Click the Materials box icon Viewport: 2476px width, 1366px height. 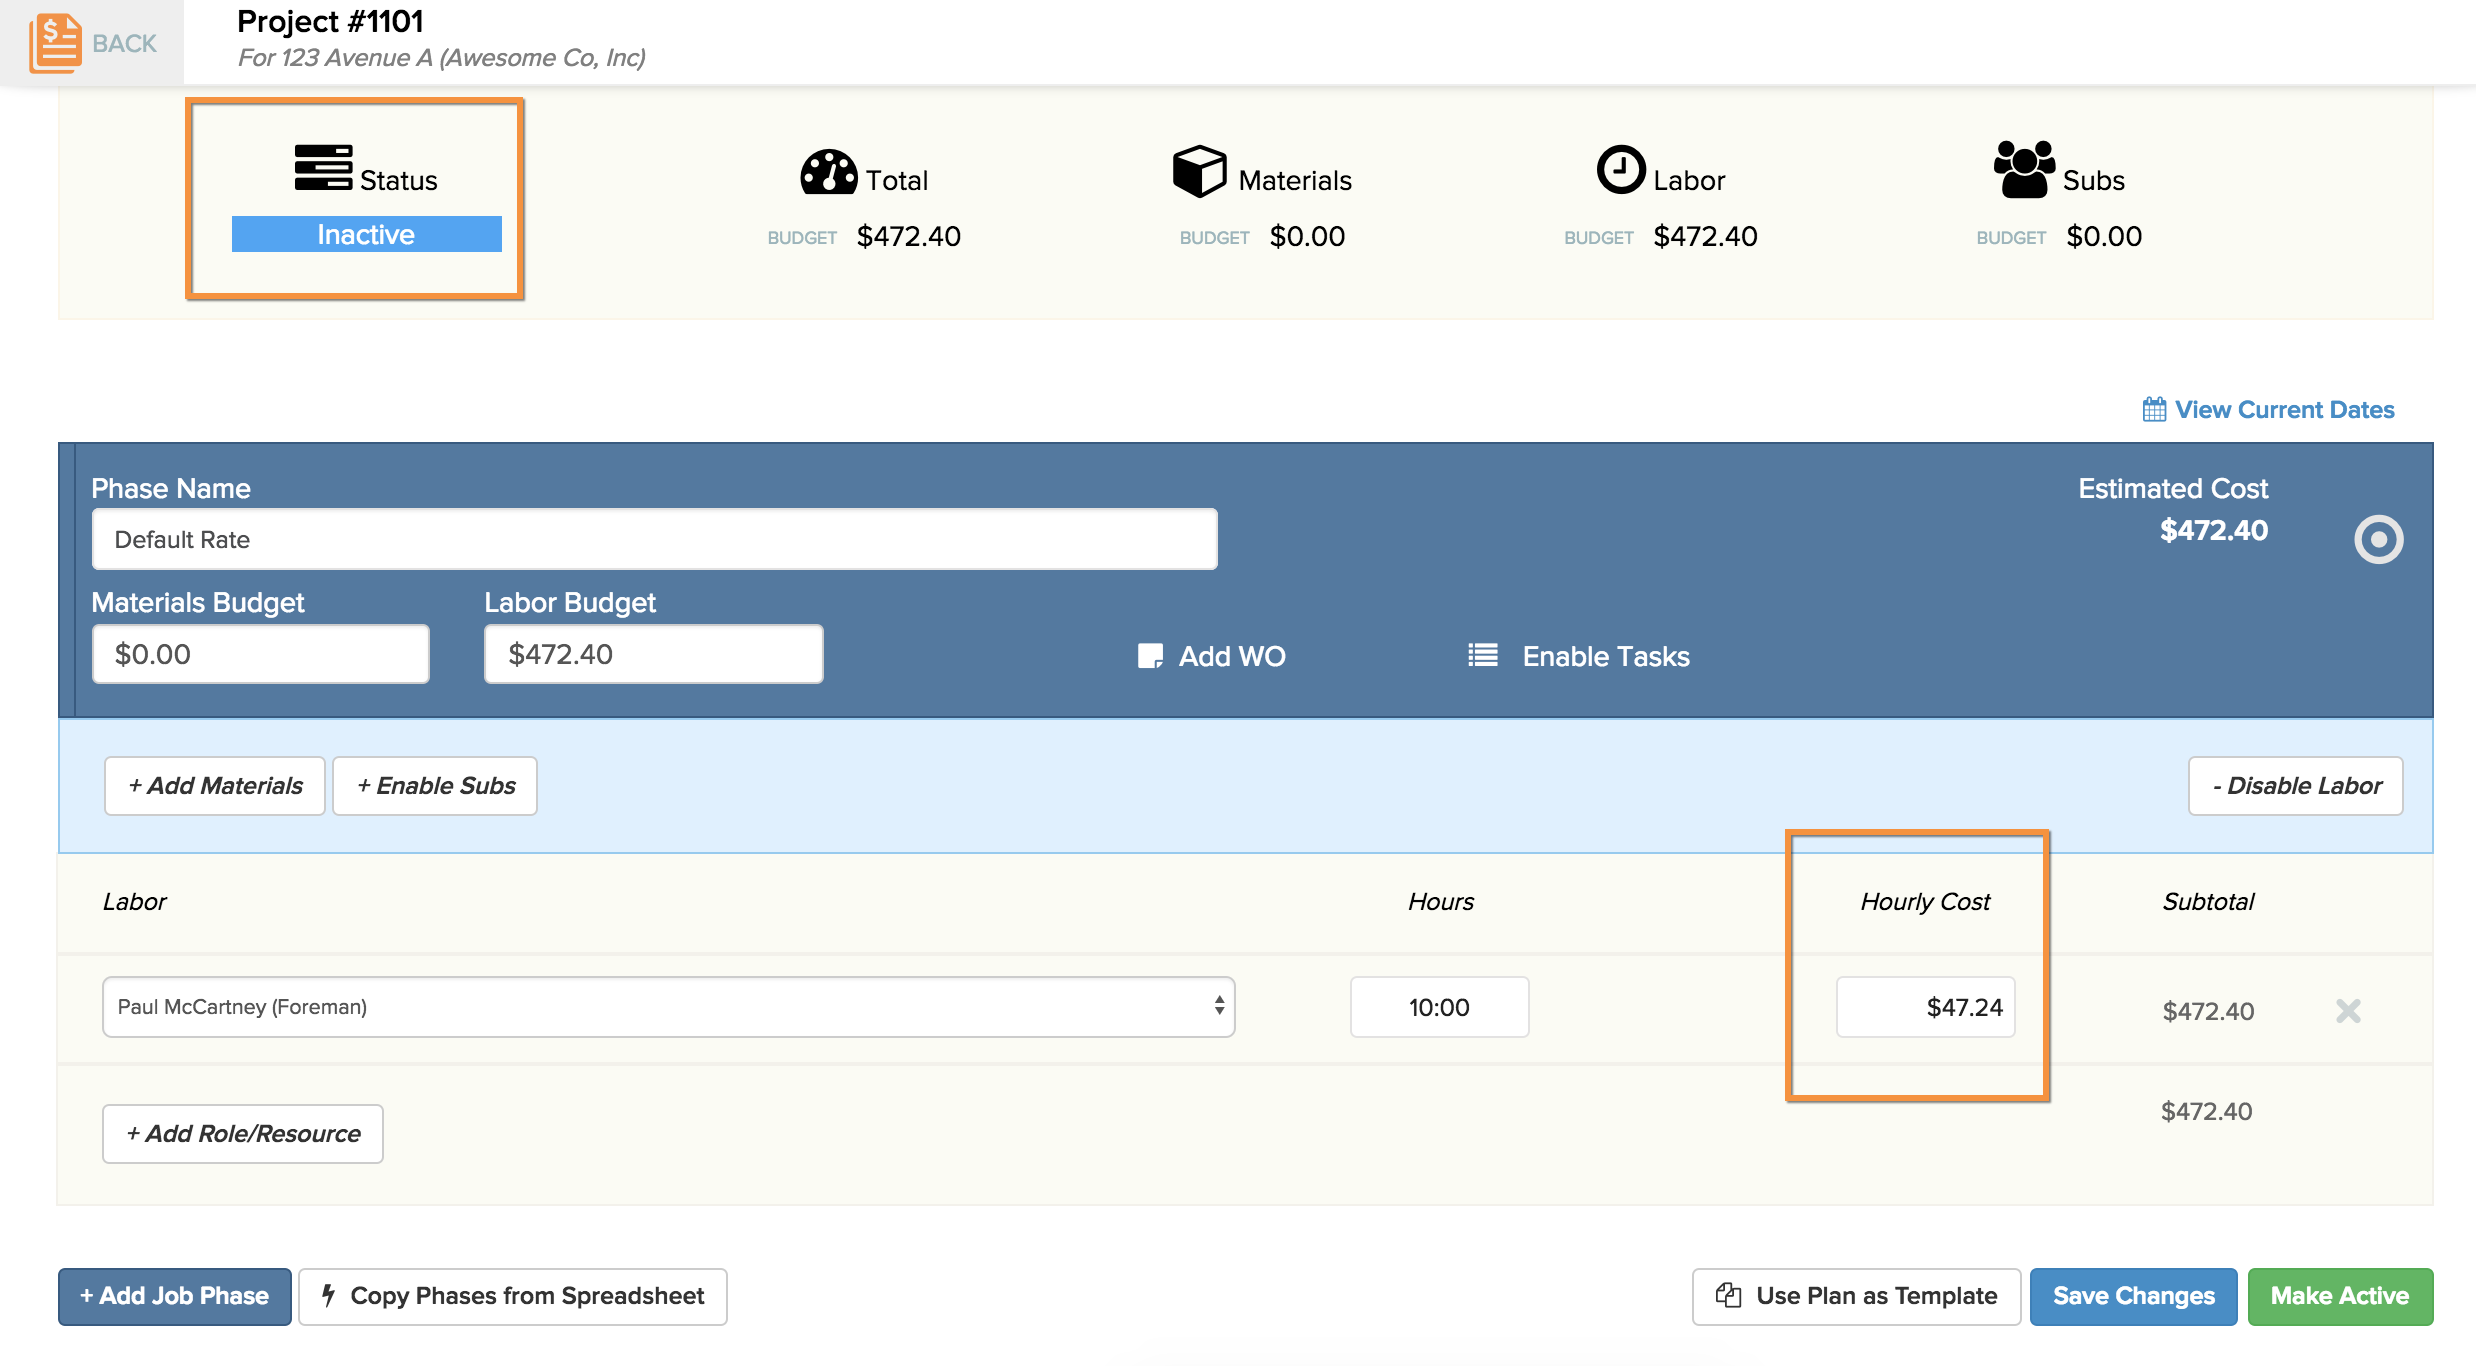(x=1199, y=171)
